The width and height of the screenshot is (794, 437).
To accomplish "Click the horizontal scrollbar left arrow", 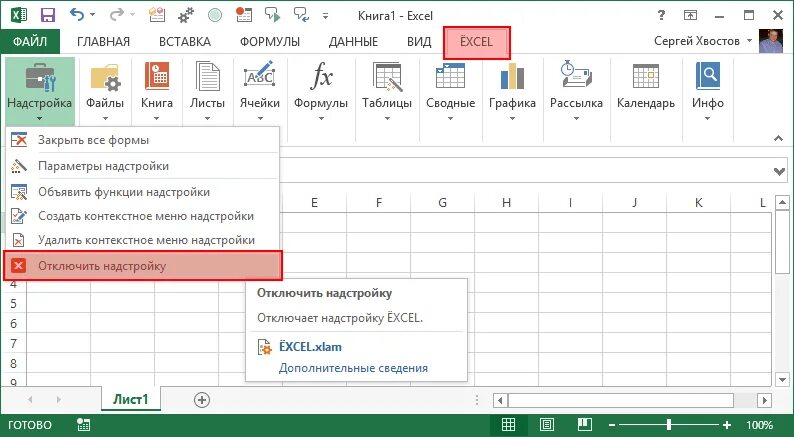I will pos(500,401).
